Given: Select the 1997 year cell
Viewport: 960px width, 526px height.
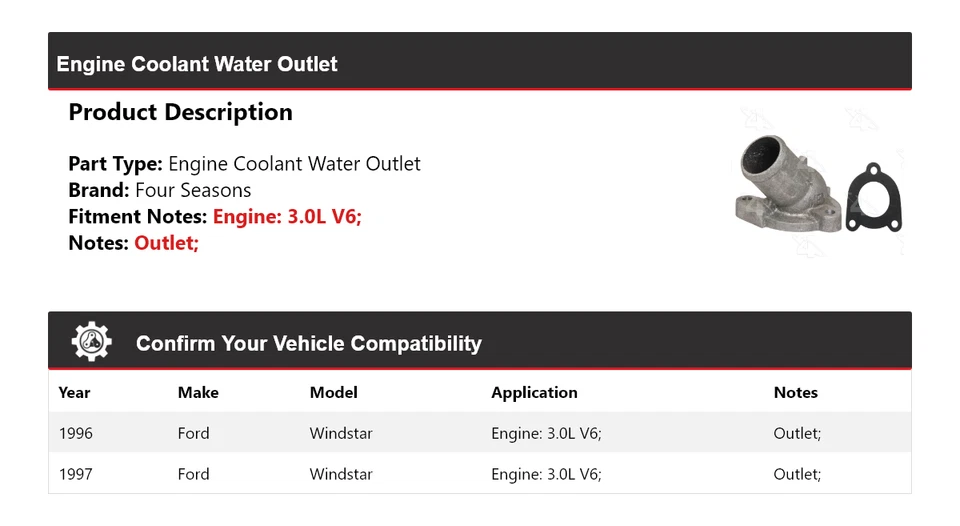Looking at the screenshot, I should pos(75,474).
